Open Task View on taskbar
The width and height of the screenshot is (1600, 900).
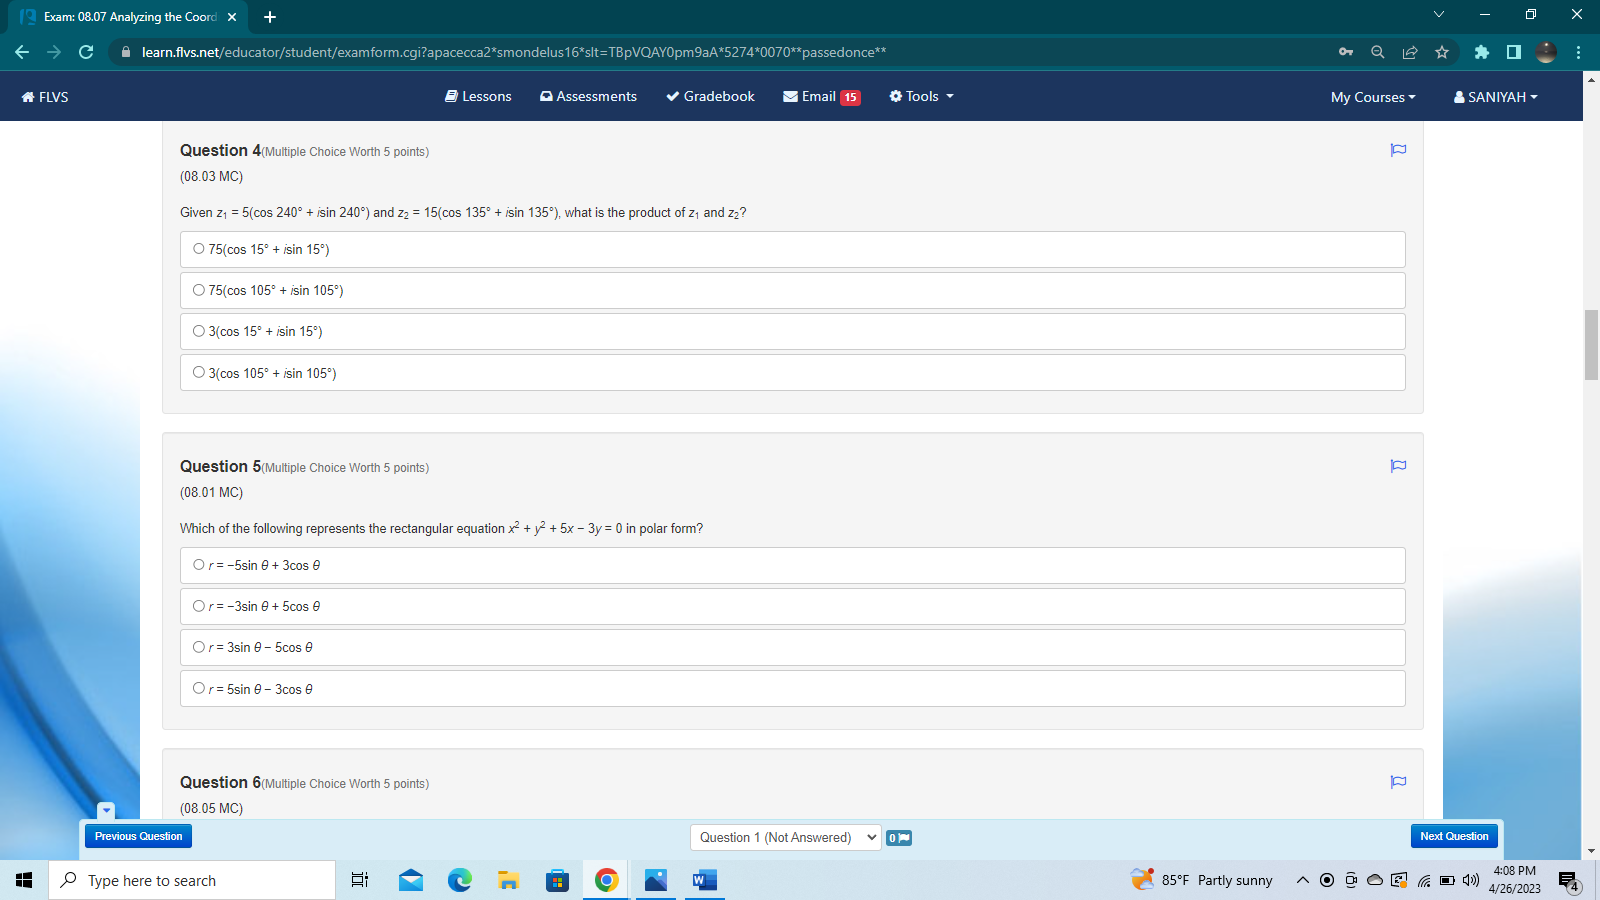point(360,880)
